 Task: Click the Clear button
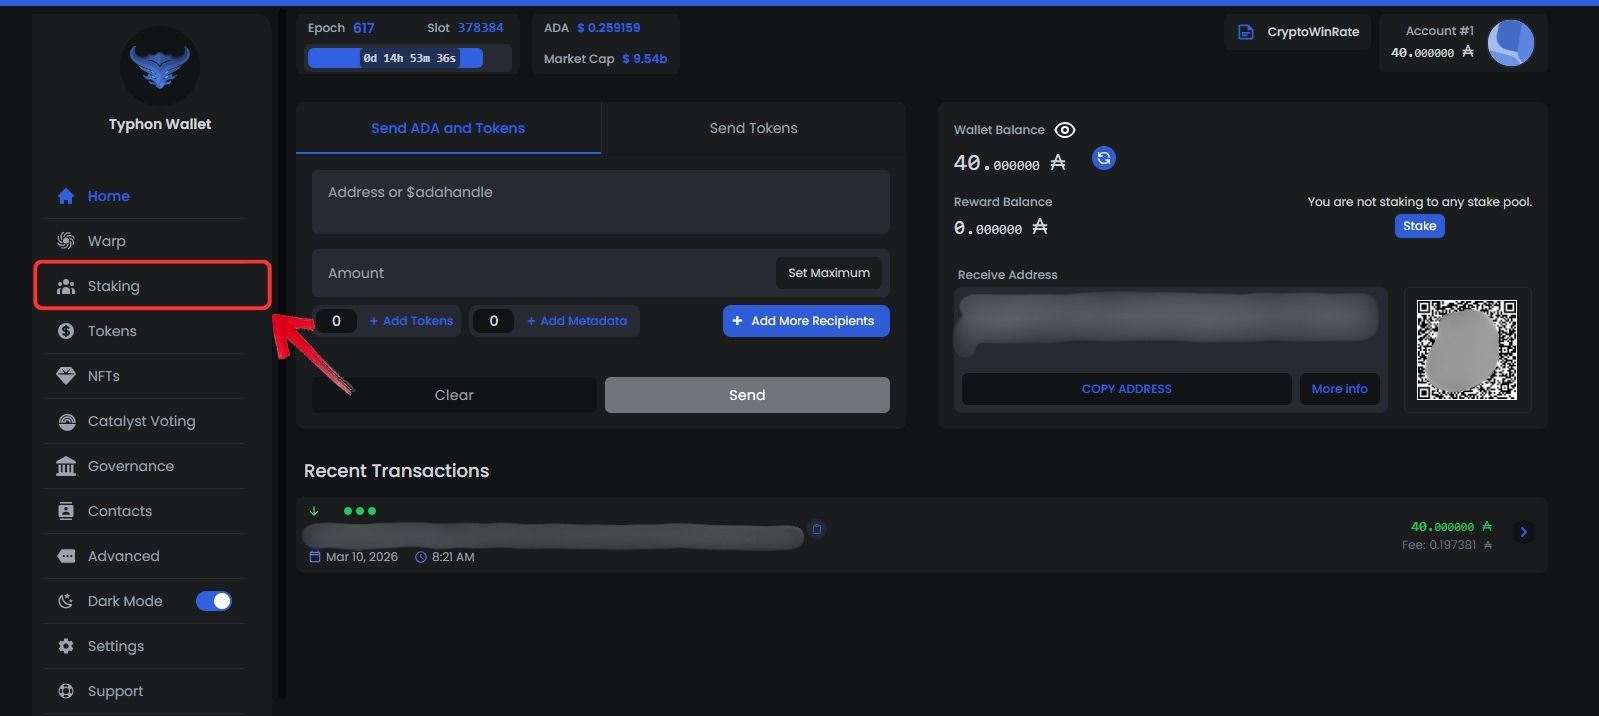click(x=454, y=395)
